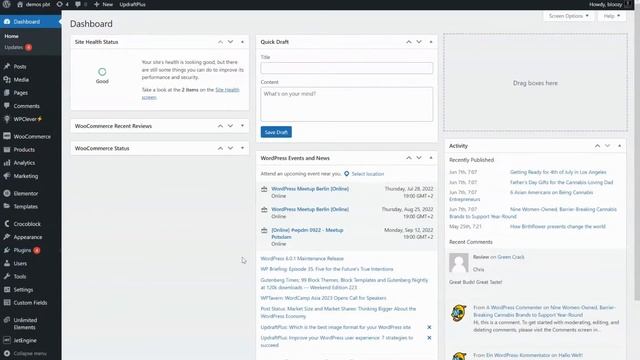Image resolution: width=640 pixels, height=360 pixels.
Task: Toggle Activity panel triangle
Action: [x=620, y=146]
